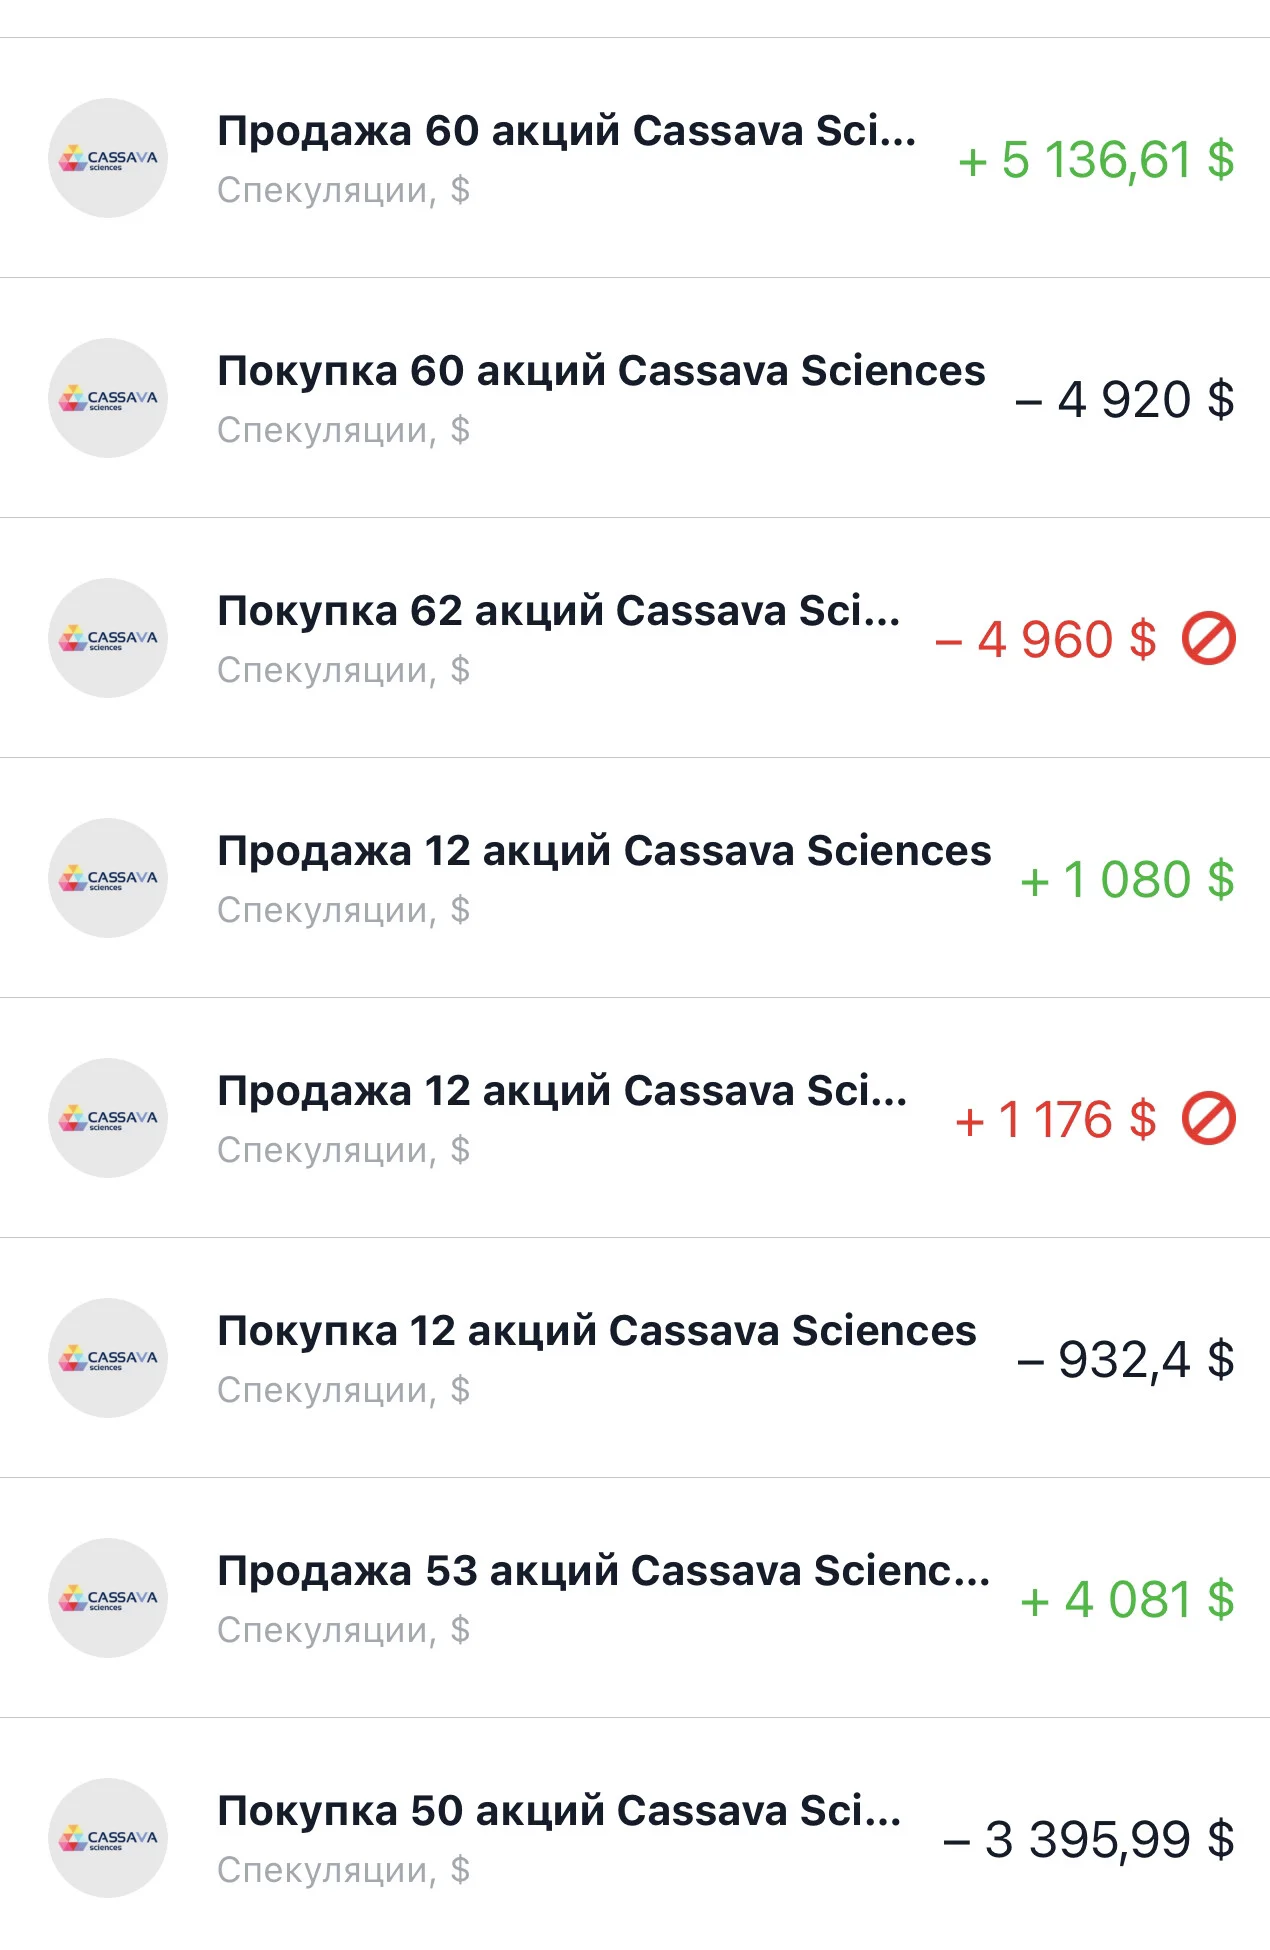This screenshot has height=1950, width=1270.
Task: Tap cancelled icon beside + 1 176 $
Action: pos(1209,1119)
